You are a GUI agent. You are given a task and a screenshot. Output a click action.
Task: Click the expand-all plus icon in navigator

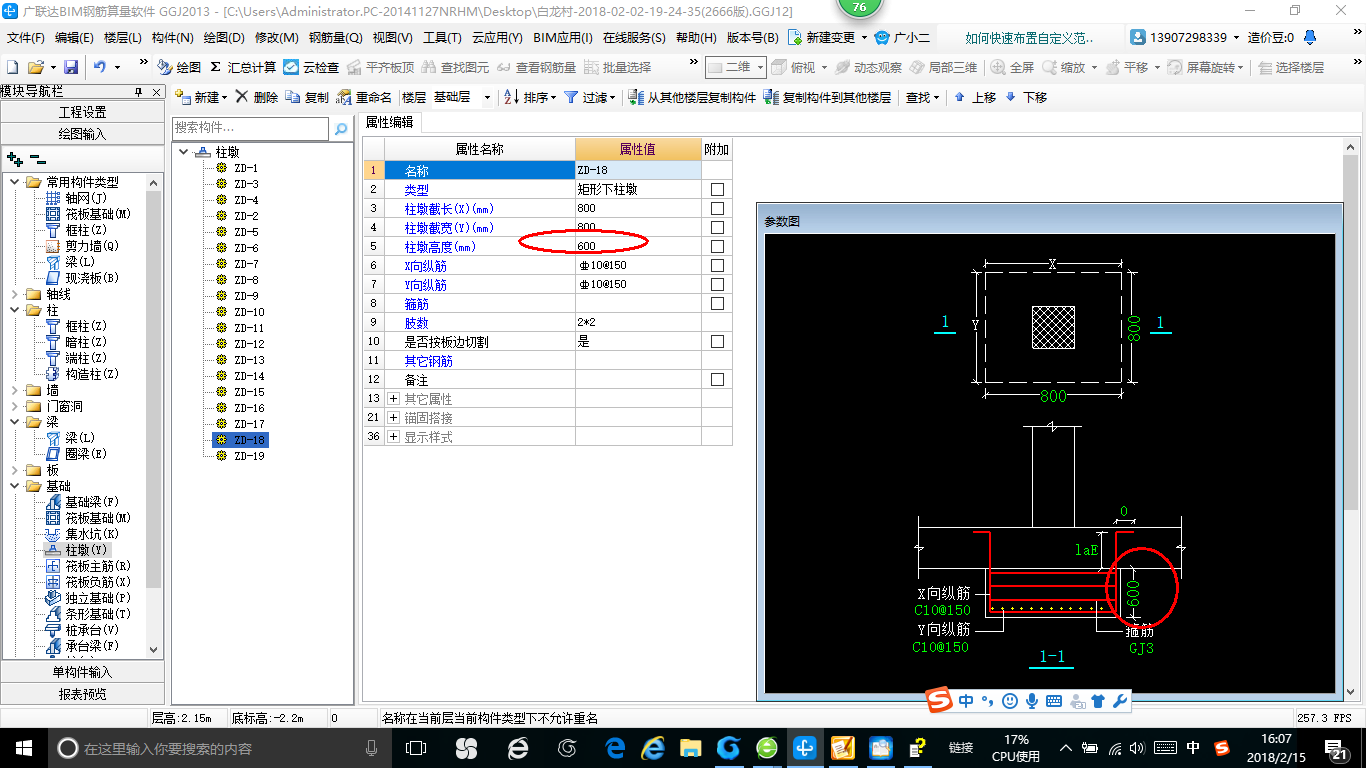(15, 158)
